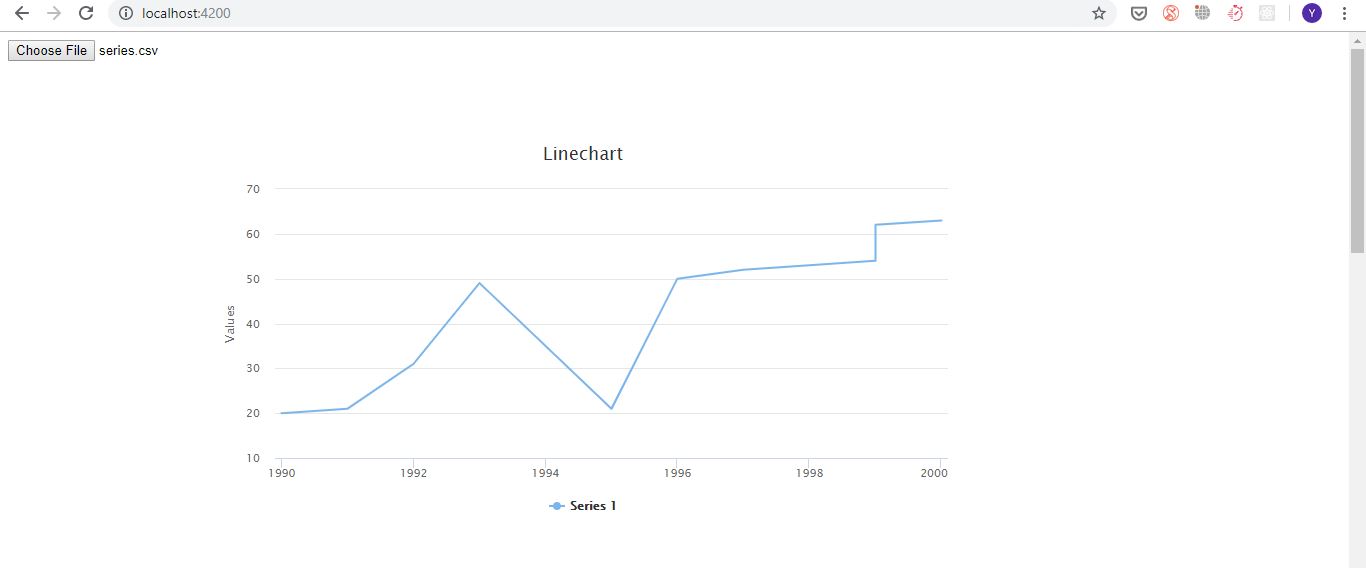View site information icon beside the URL
The image size is (1366, 568).
pyautogui.click(x=126, y=13)
